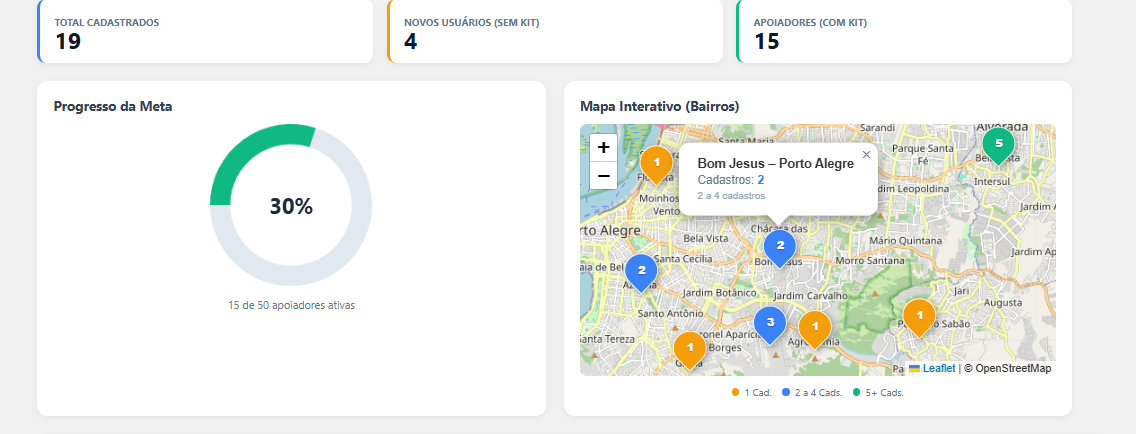
Task: Click the Apoiadores (com kit) card
Action: (904, 31)
